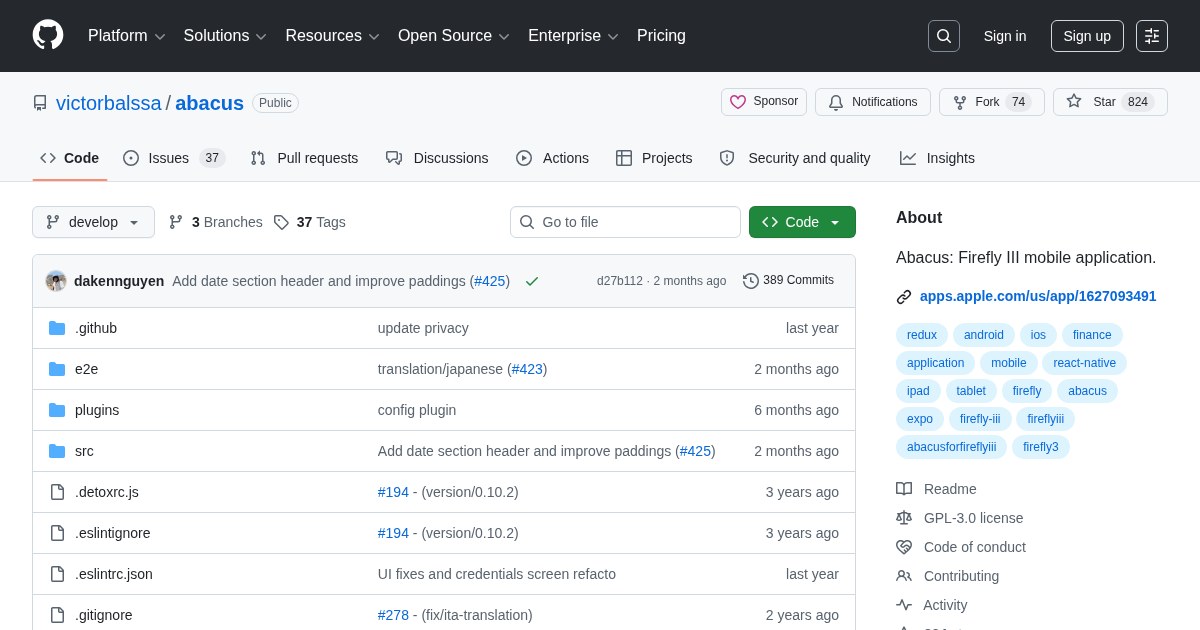Open the green Code dropdown
The width and height of the screenshot is (1200, 630).
(802, 222)
